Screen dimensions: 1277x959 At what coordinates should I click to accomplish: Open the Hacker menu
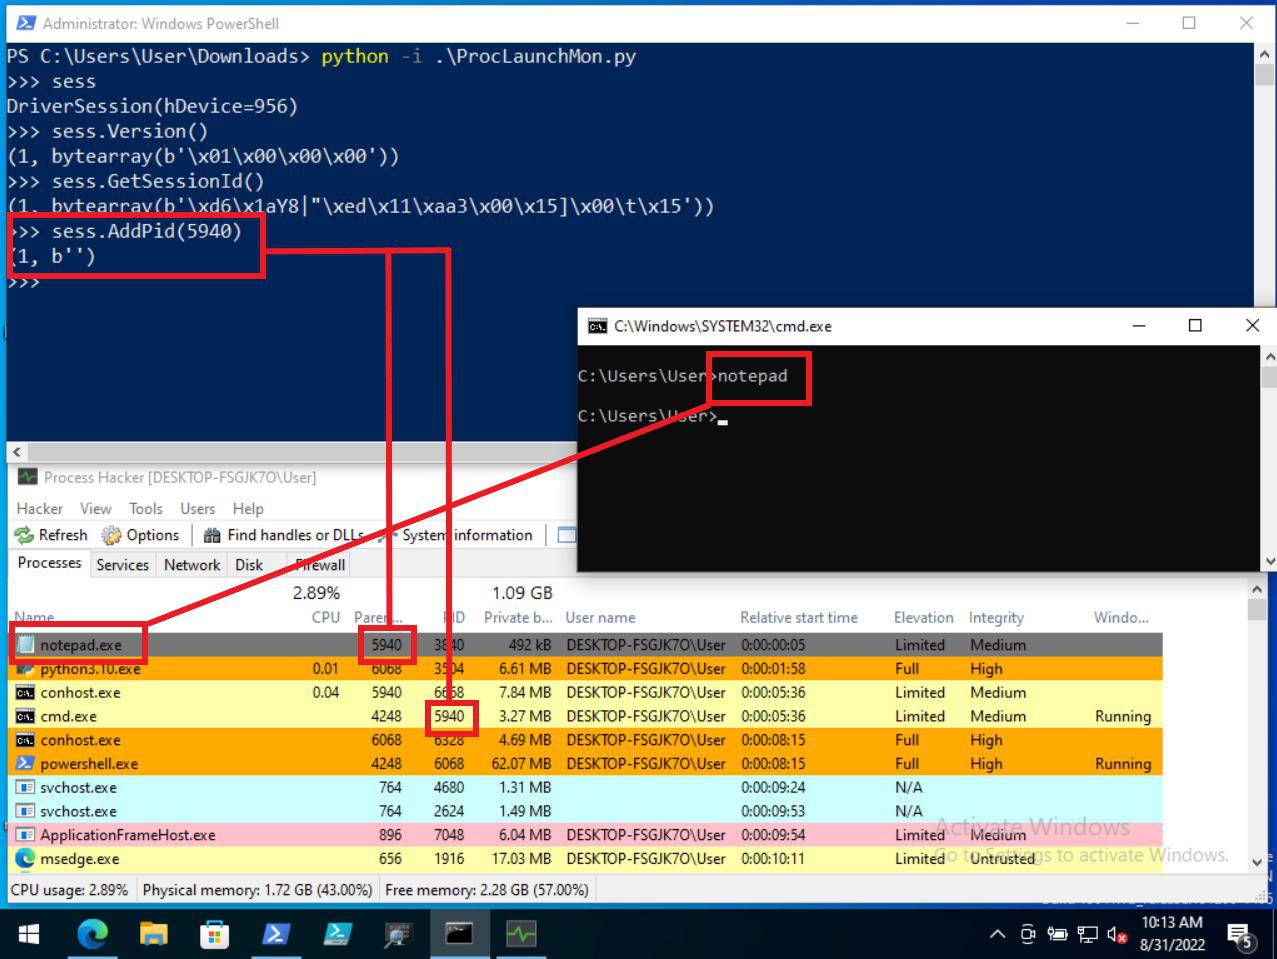pyautogui.click(x=40, y=508)
